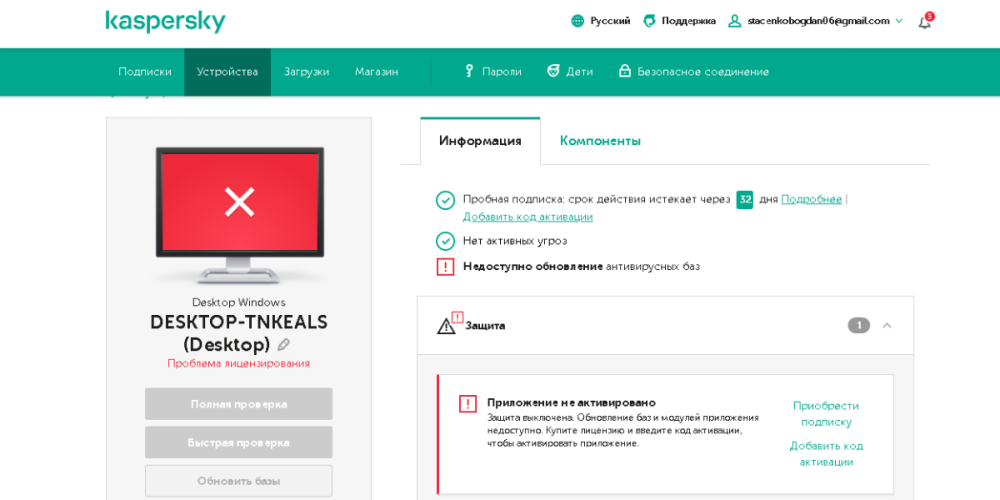Screen dimensions: 1000x500
Task: Click red alert icon beside Недоступно обновление
Action: pyautogui.click(x=445, y=267)
